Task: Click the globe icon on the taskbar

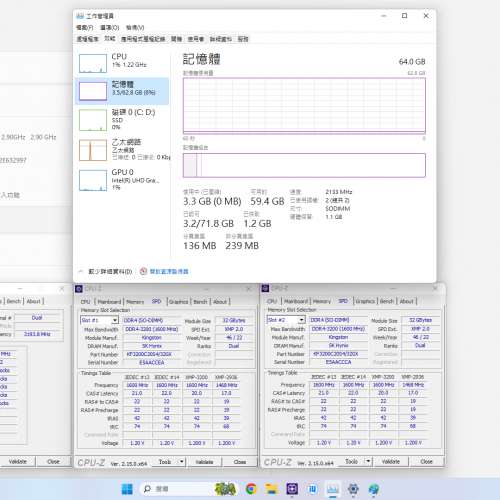Action: (x=374, y=489)
